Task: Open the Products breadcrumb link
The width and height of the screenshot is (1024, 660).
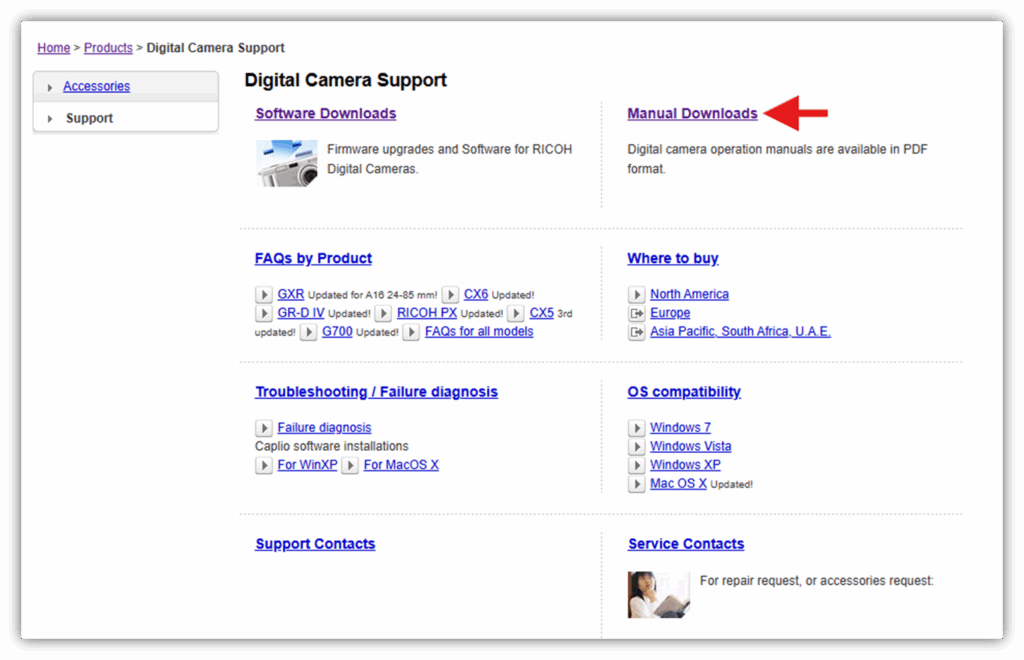Action: coord(108,48)
